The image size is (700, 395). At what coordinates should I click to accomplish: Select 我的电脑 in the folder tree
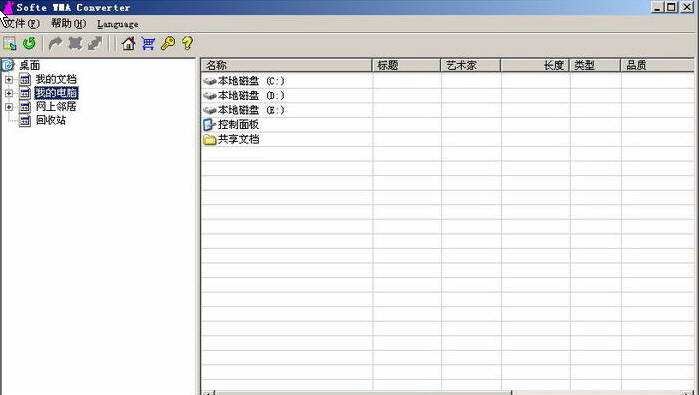tap(56, 93)
